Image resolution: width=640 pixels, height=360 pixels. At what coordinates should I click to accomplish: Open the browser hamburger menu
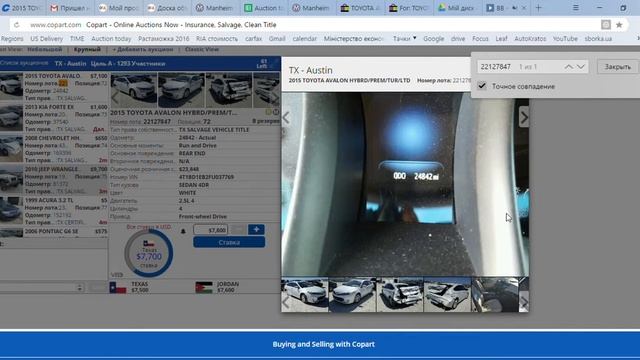point(576,8)
